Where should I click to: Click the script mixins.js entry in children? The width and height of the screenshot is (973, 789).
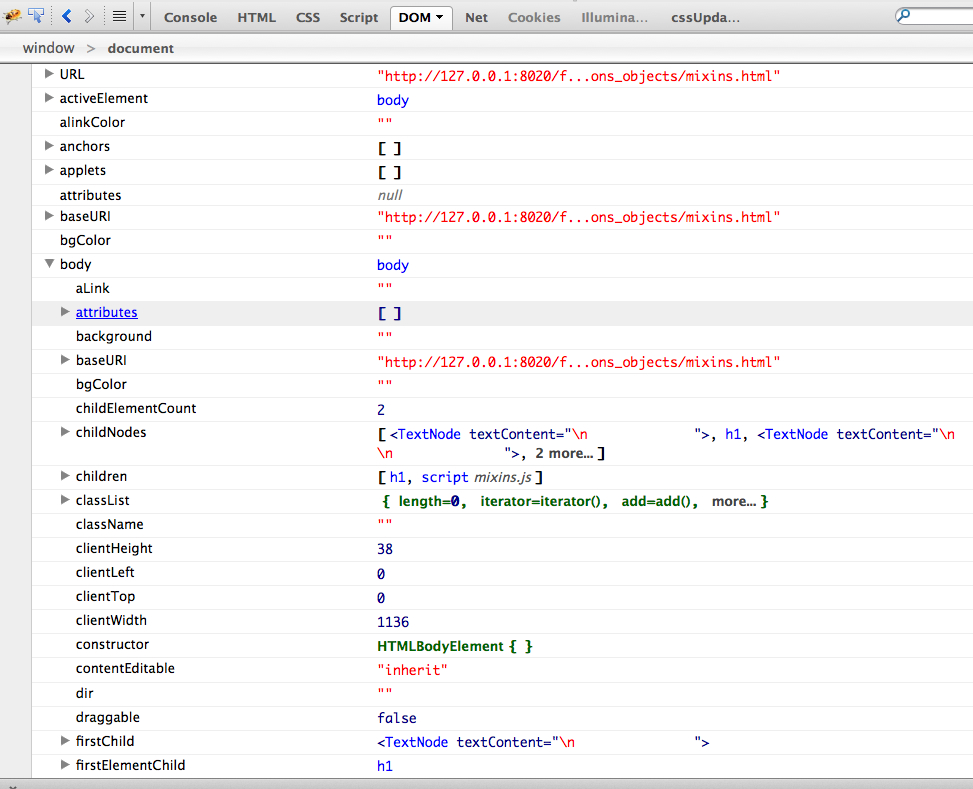coord(475,478)
